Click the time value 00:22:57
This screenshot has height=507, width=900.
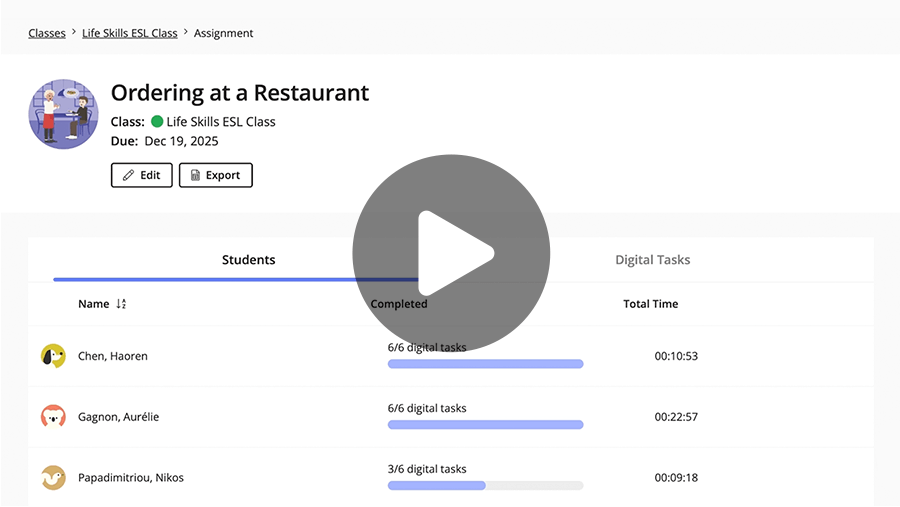coord(676,417)
